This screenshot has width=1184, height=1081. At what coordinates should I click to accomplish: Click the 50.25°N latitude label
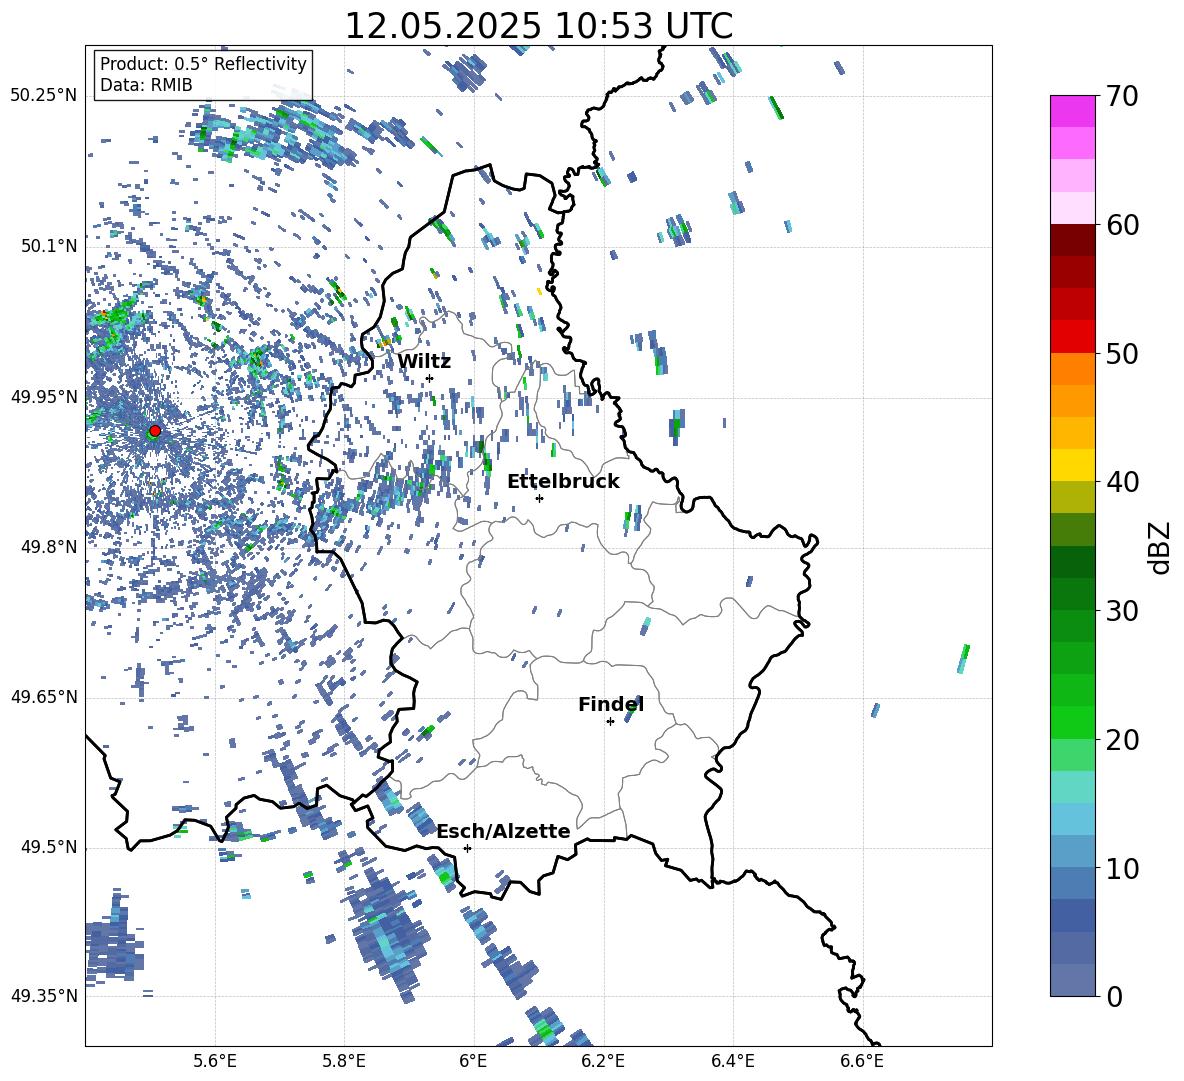pos(44,96)
